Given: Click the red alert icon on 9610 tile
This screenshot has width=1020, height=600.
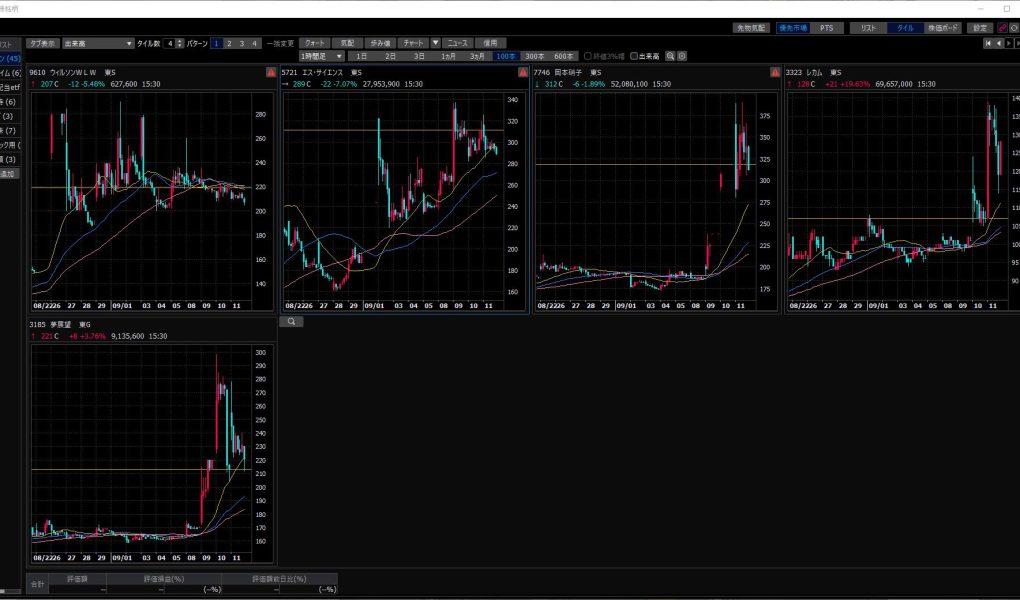Looking at the screenshot, I should 271,74.
